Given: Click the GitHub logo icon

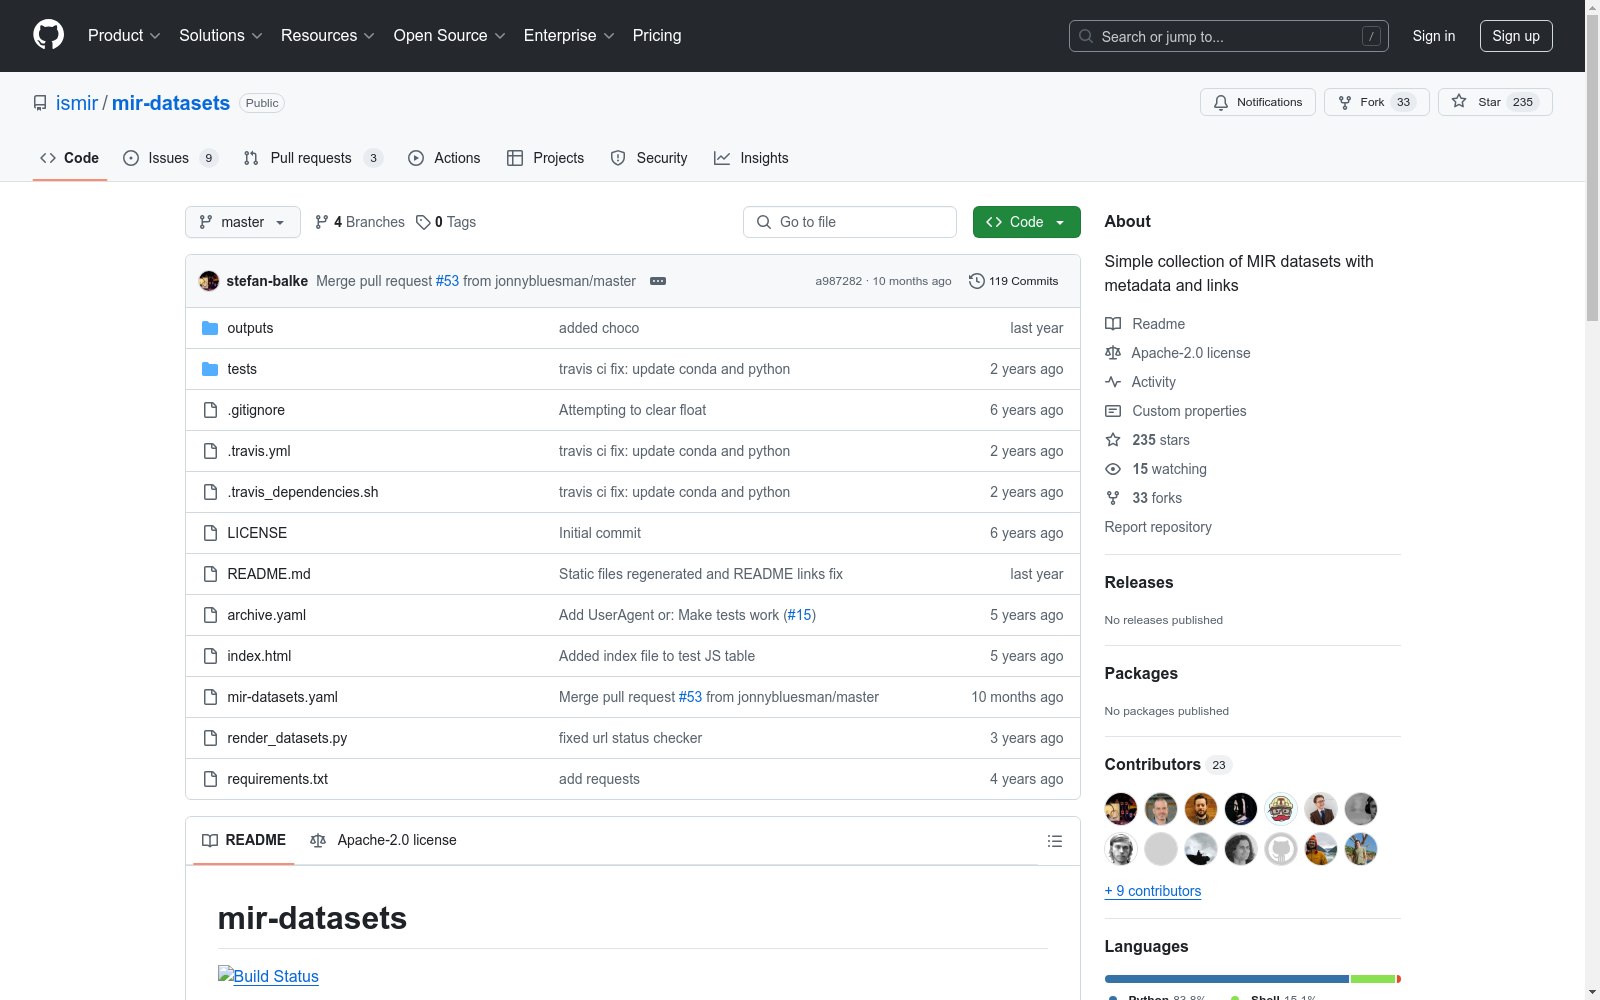Looking at the screenshot, I should (x=48, y=35).
